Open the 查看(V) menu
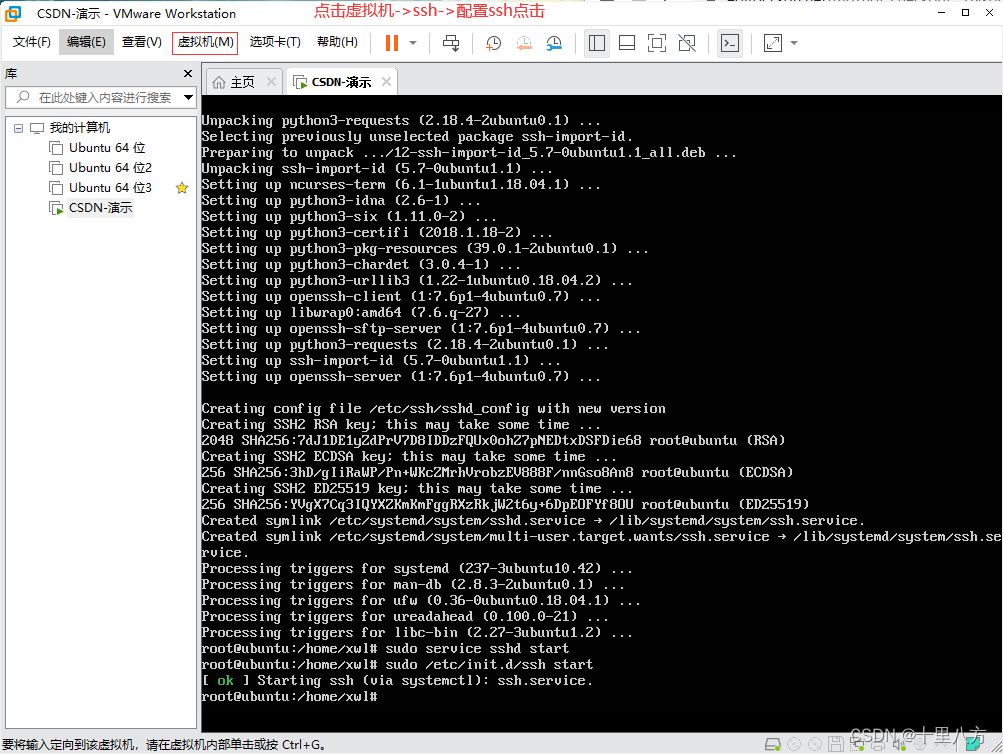This screenshot has width=1003, height=754. 141,42
